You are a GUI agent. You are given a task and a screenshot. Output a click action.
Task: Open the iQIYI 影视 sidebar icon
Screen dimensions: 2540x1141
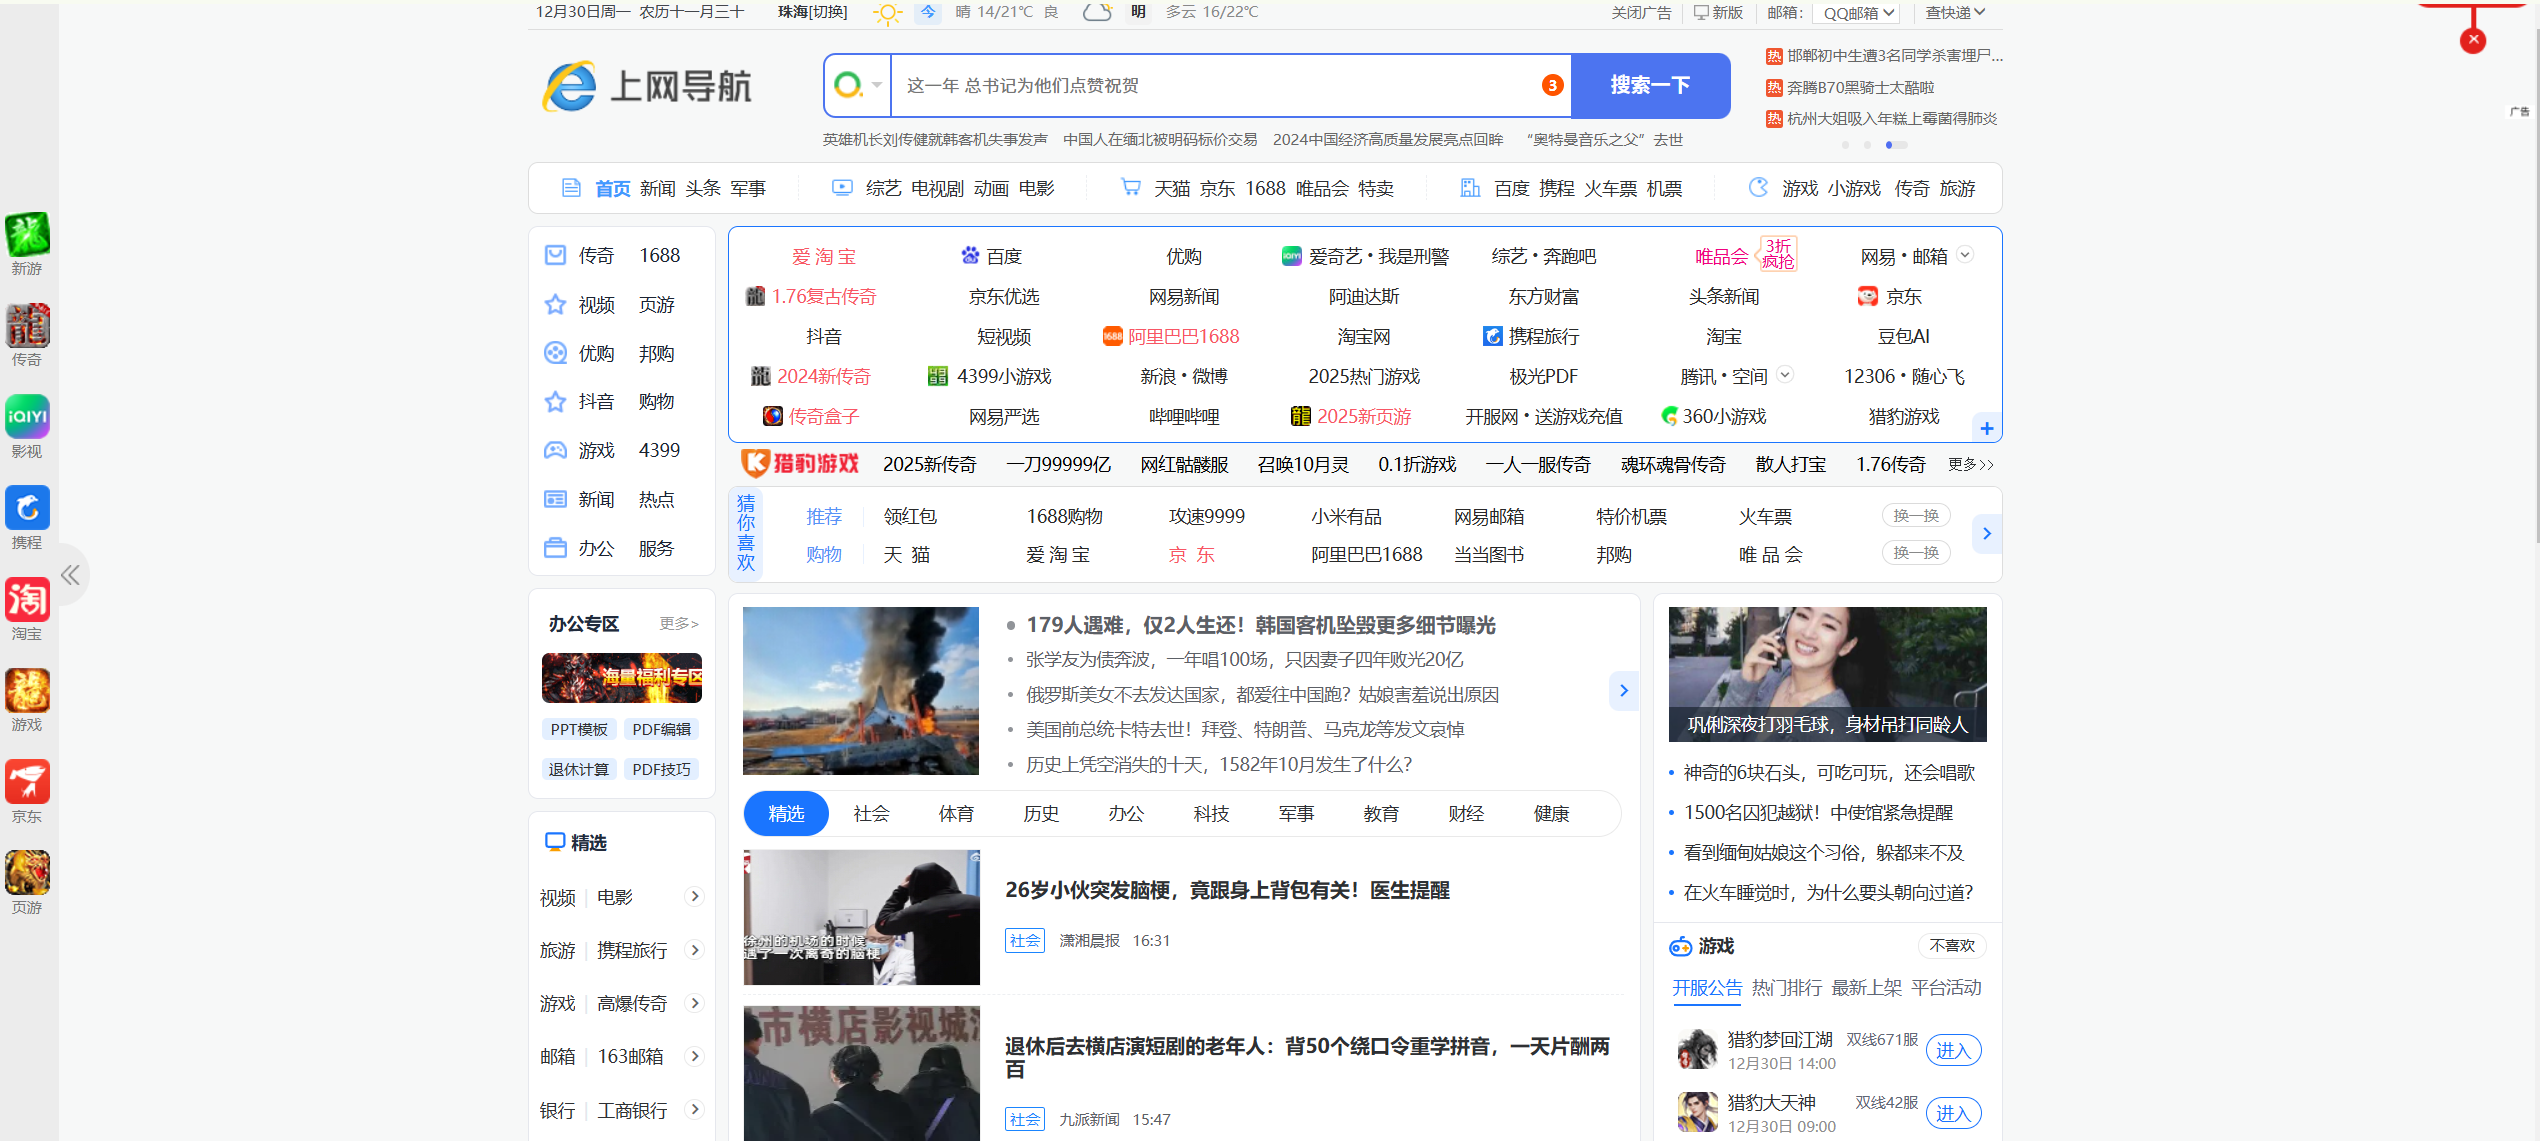coord(27,417)
